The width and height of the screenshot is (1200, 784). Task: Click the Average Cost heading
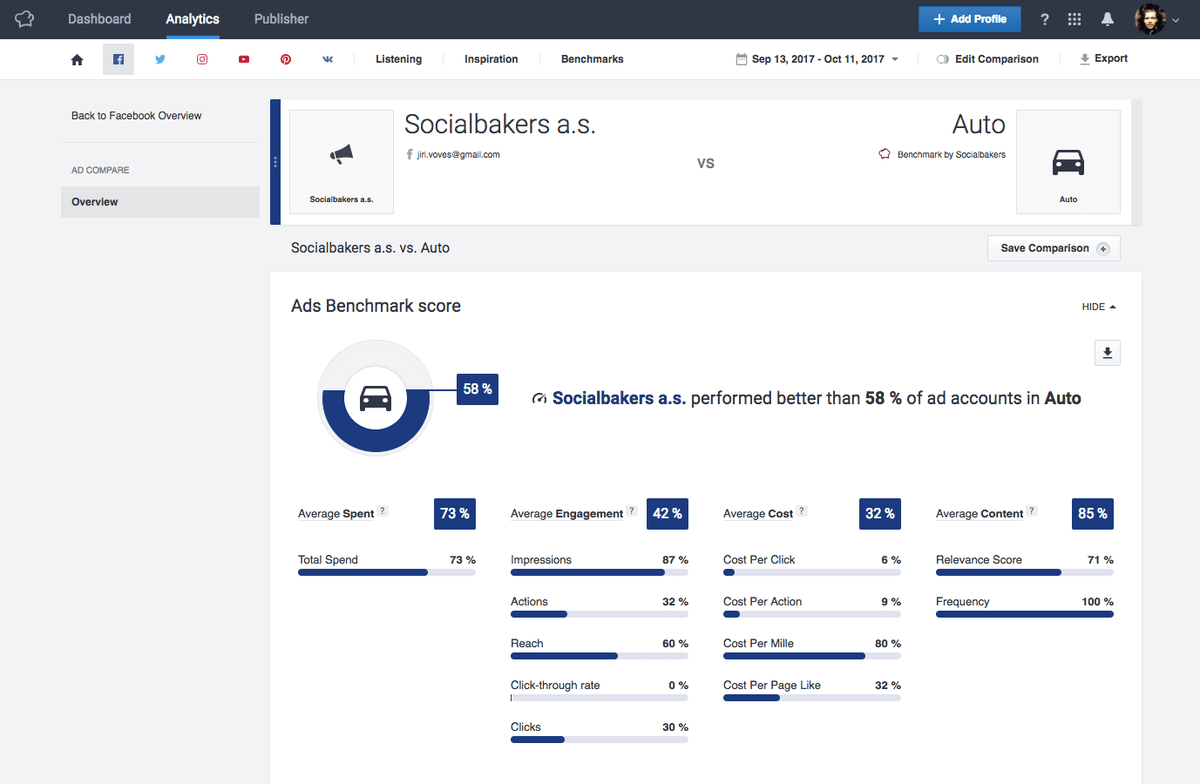[x=758, y=514]
